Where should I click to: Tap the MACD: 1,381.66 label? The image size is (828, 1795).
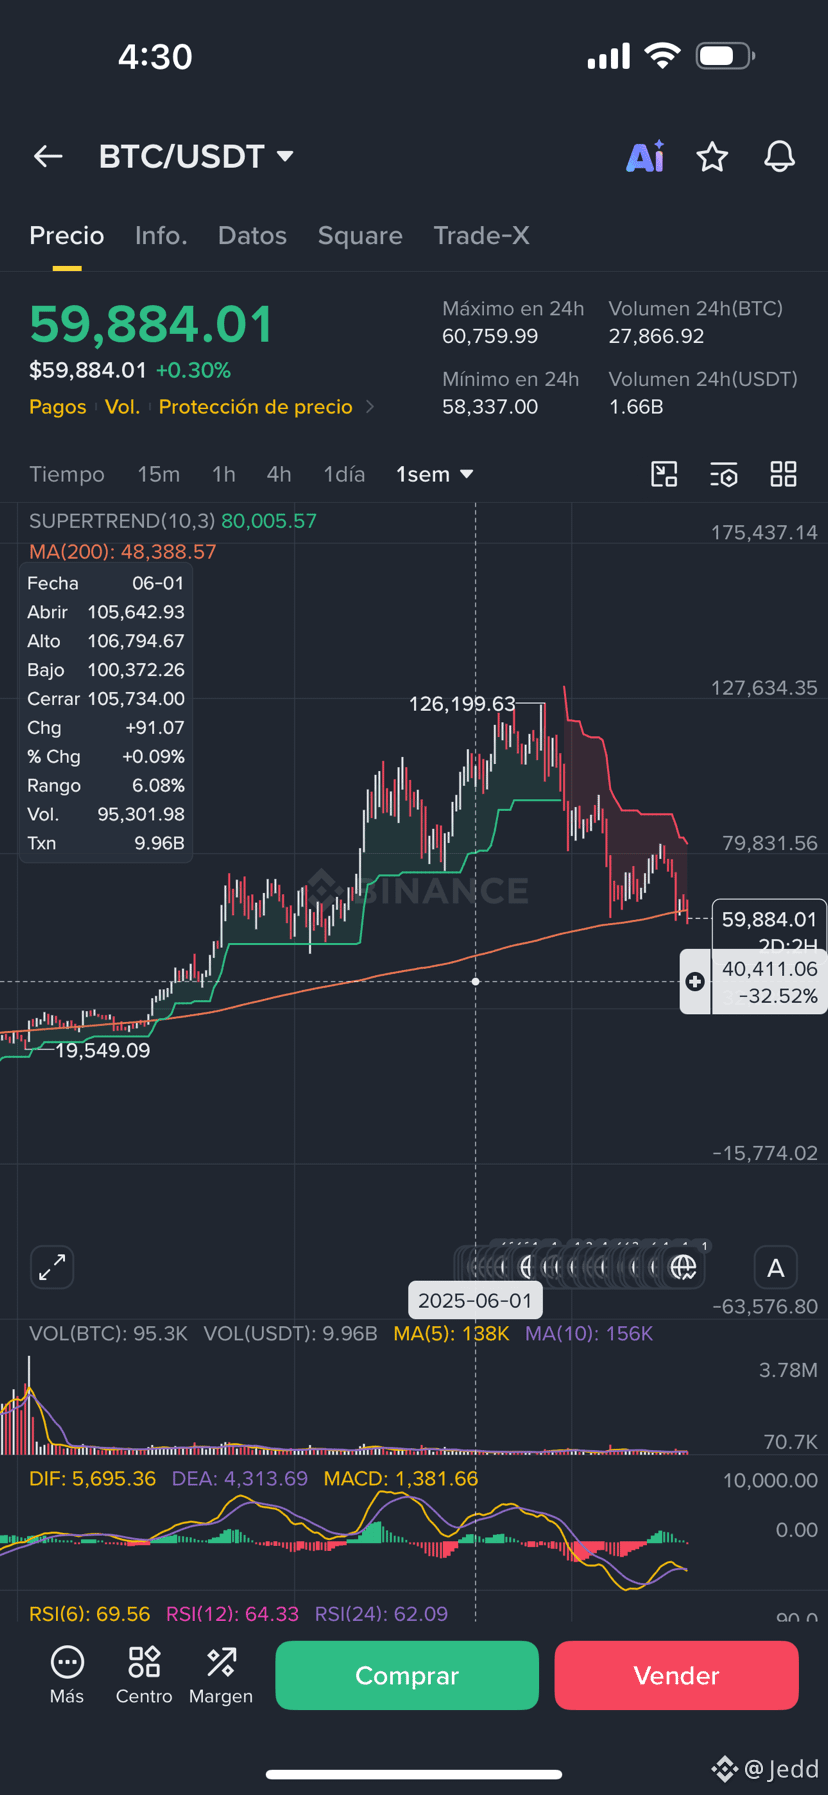tap(400, 1479)
